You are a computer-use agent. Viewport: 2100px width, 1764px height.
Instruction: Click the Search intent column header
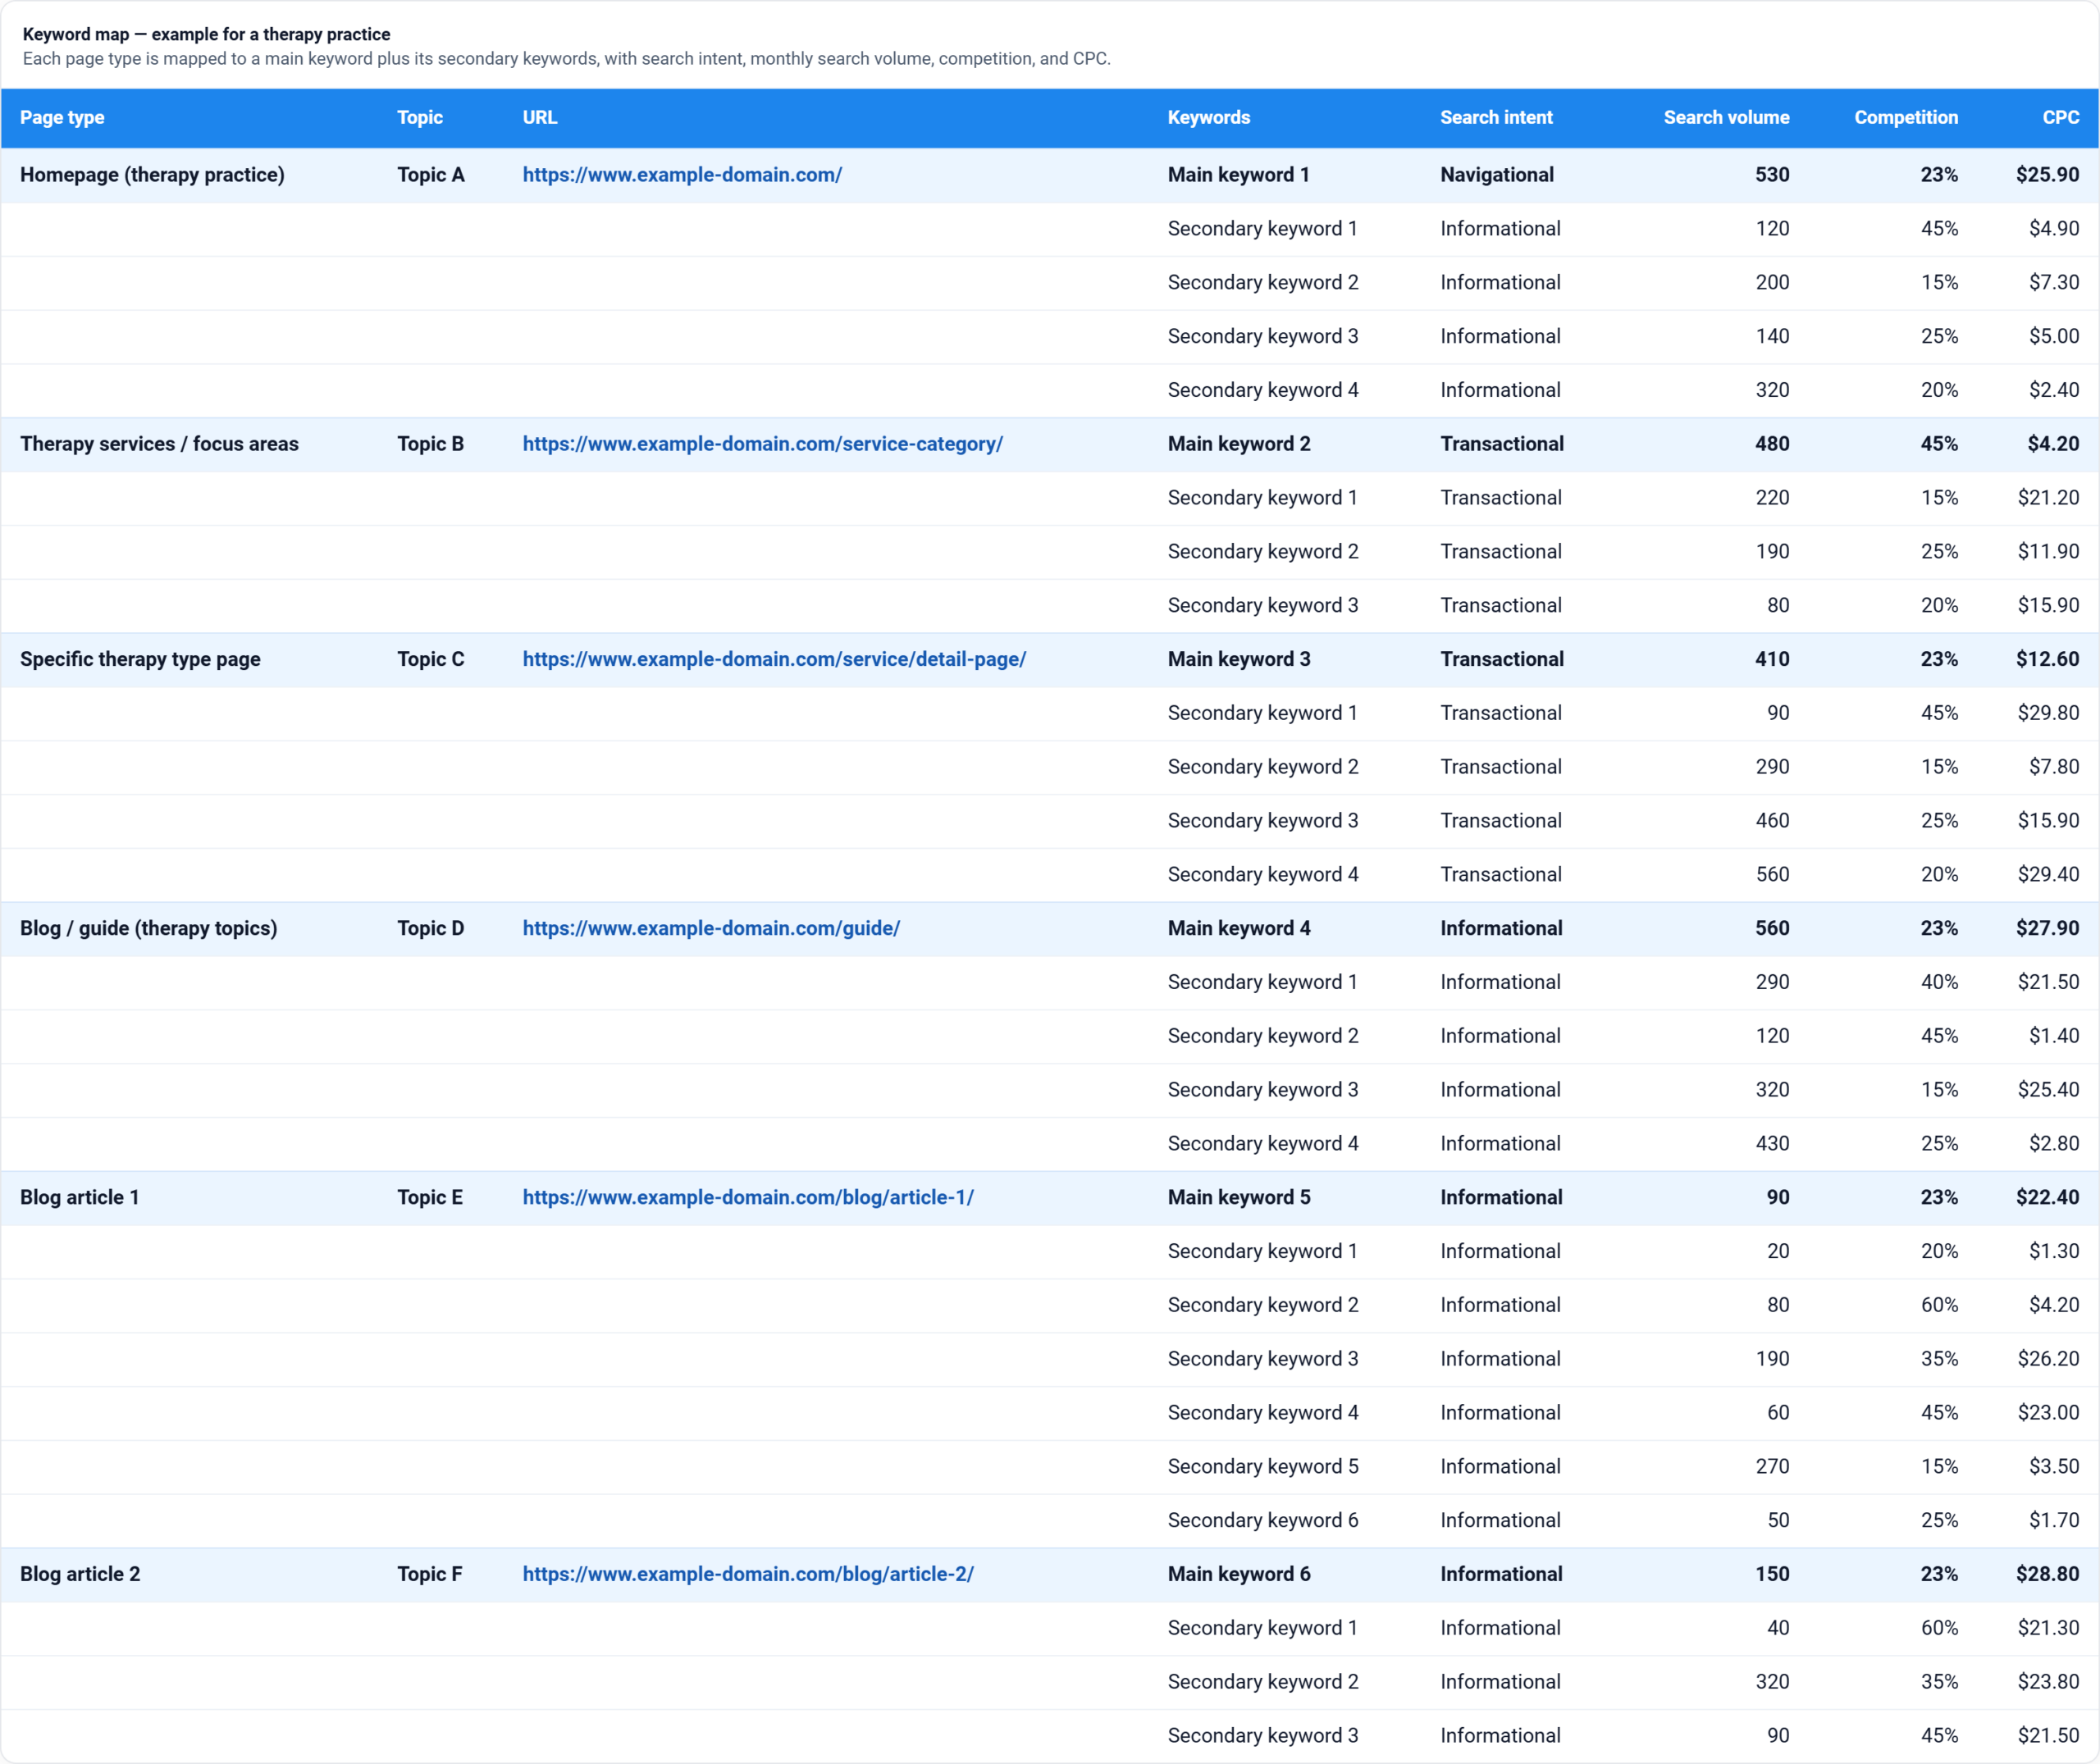(1496, 118)
